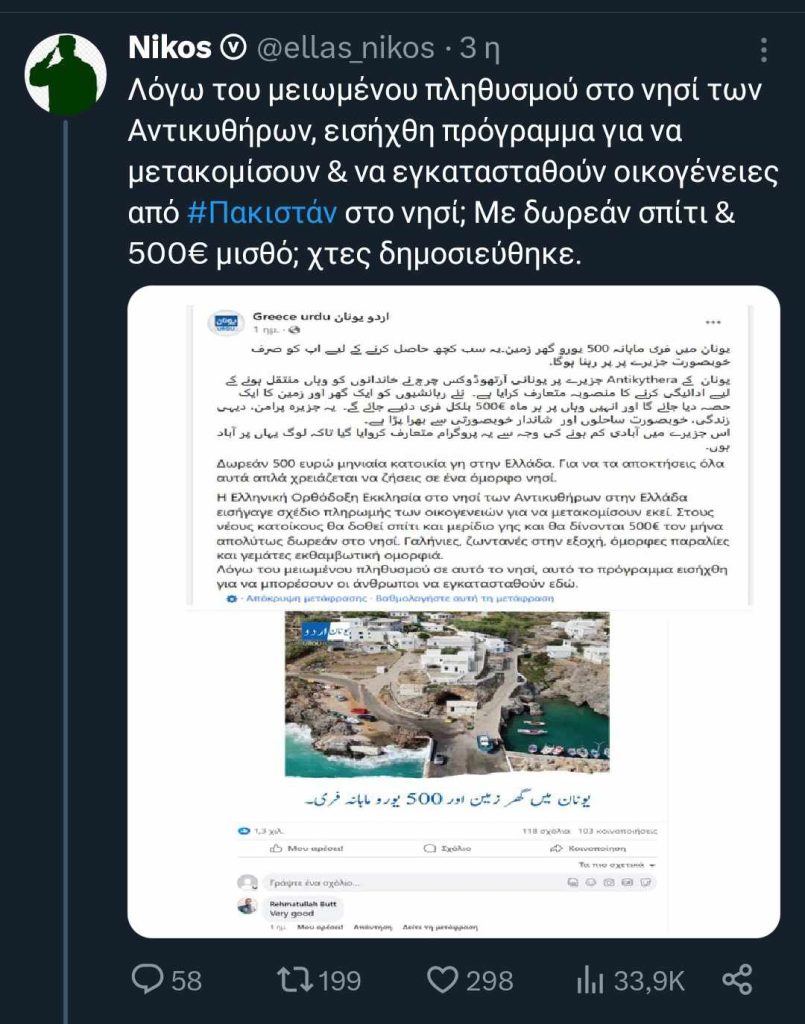Click the Antikythera harbor photo in the image
Screen dimensions: 805x1024
447,694
